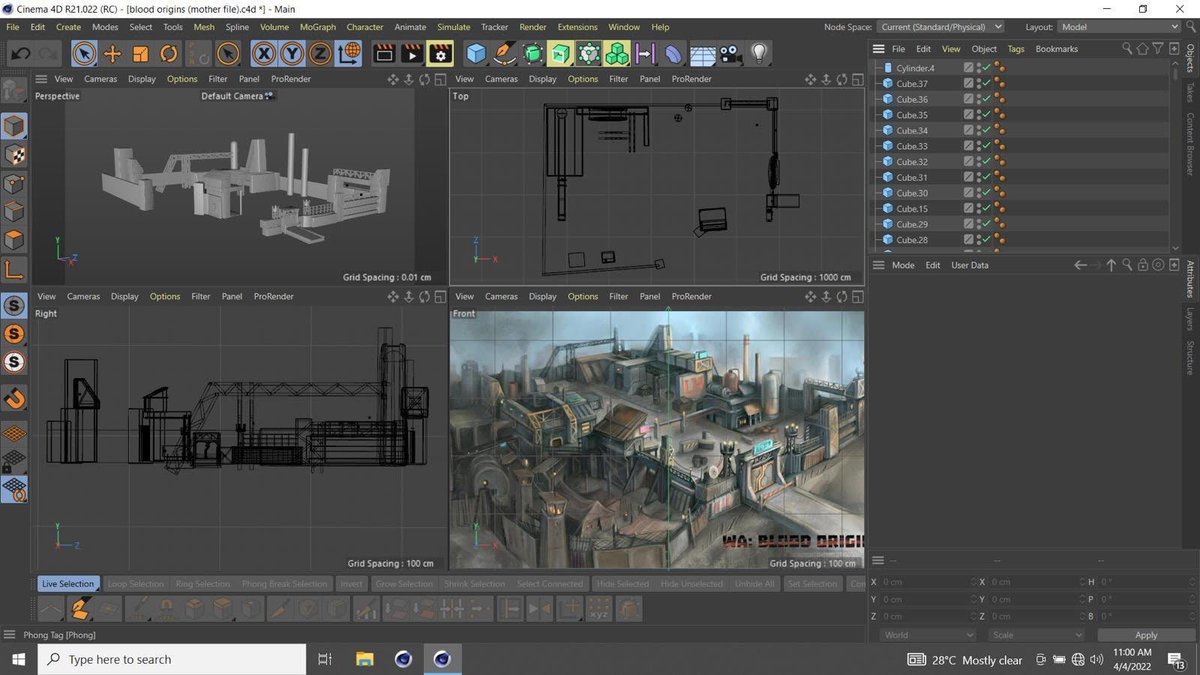The height and width of the screenshot is (675, 1200).
Task: Click the Apply button in Coordinates
Action: 1146,635
